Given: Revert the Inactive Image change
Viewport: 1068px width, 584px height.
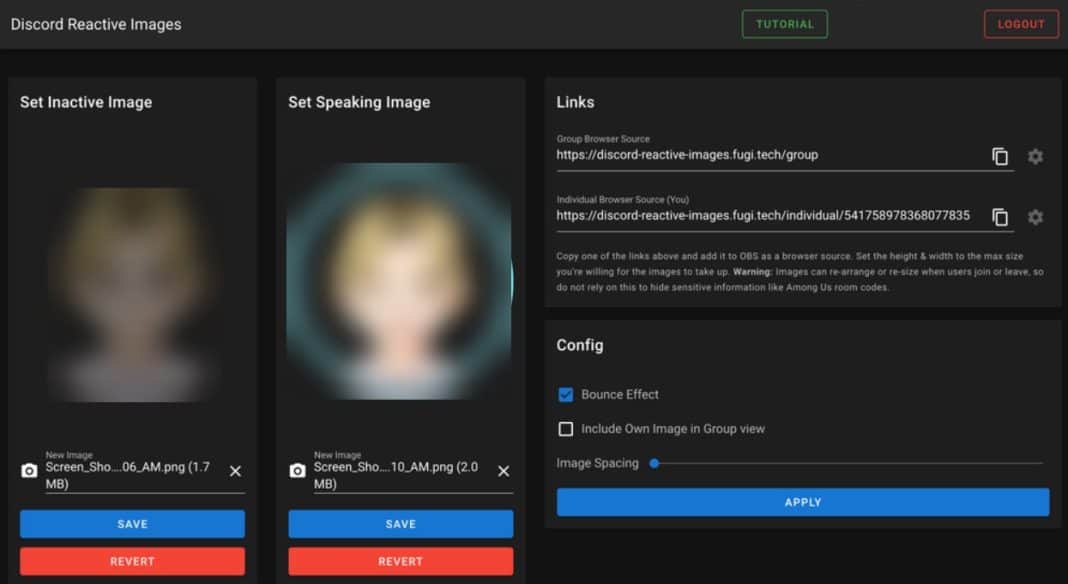Looking at the screenshot, I should pyautogui.click(x=132, y=561).
